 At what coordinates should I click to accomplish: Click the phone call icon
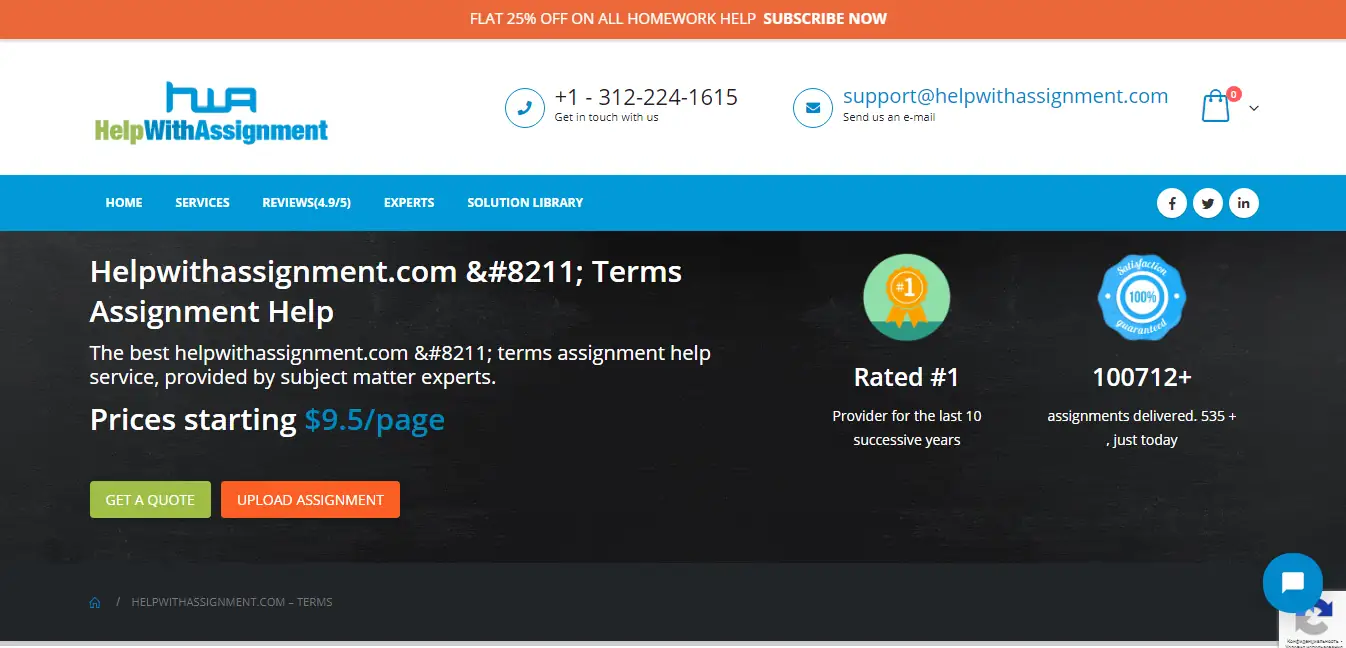coord(525,108)
